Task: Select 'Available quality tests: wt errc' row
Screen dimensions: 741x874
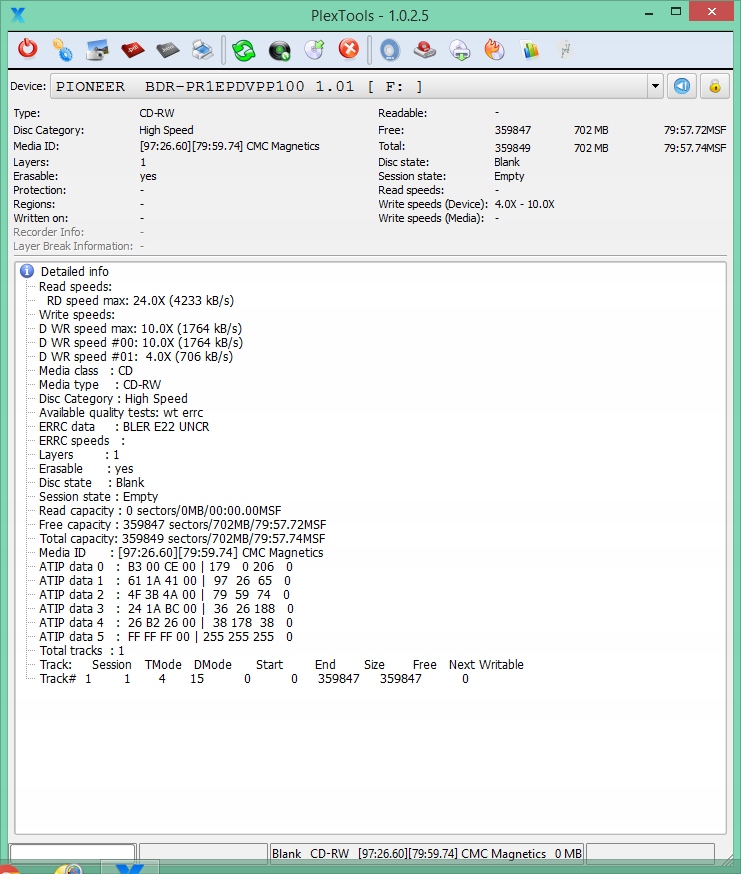Action: click(x=121, y=412)
